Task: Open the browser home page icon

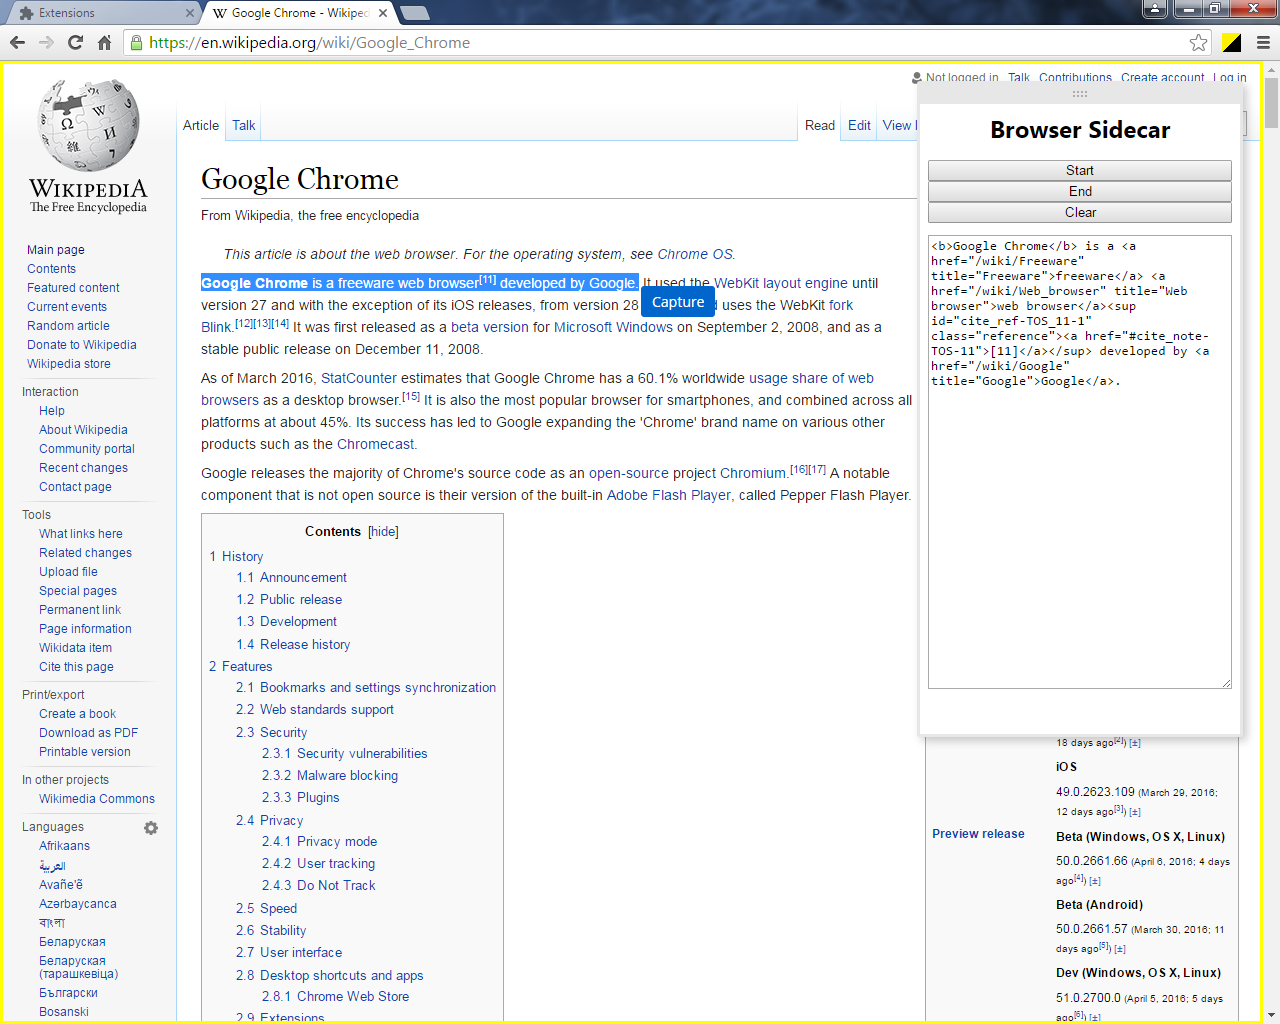Action: pos(104,42)
